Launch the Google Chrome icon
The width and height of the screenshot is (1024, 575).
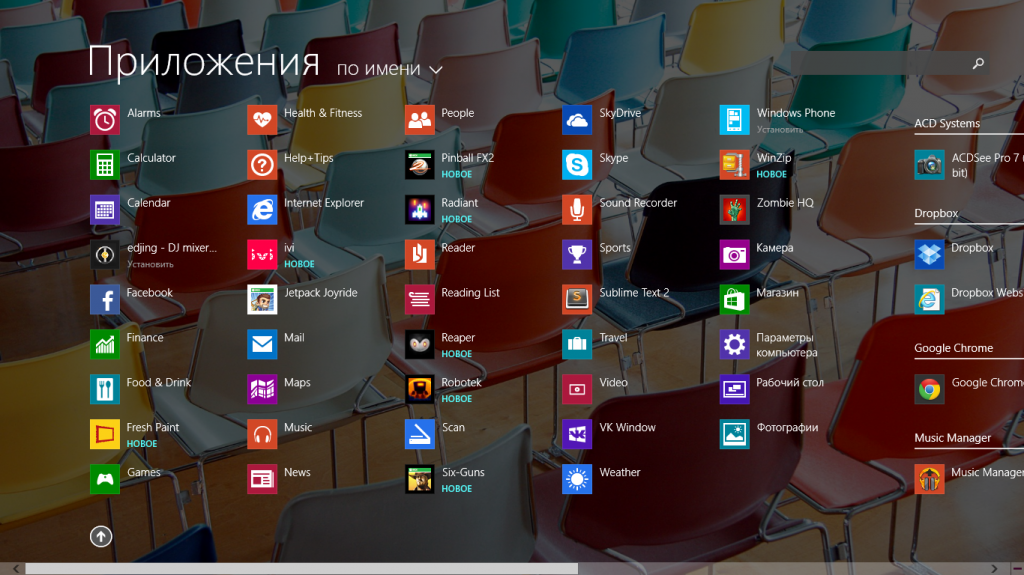pos(929,389)
